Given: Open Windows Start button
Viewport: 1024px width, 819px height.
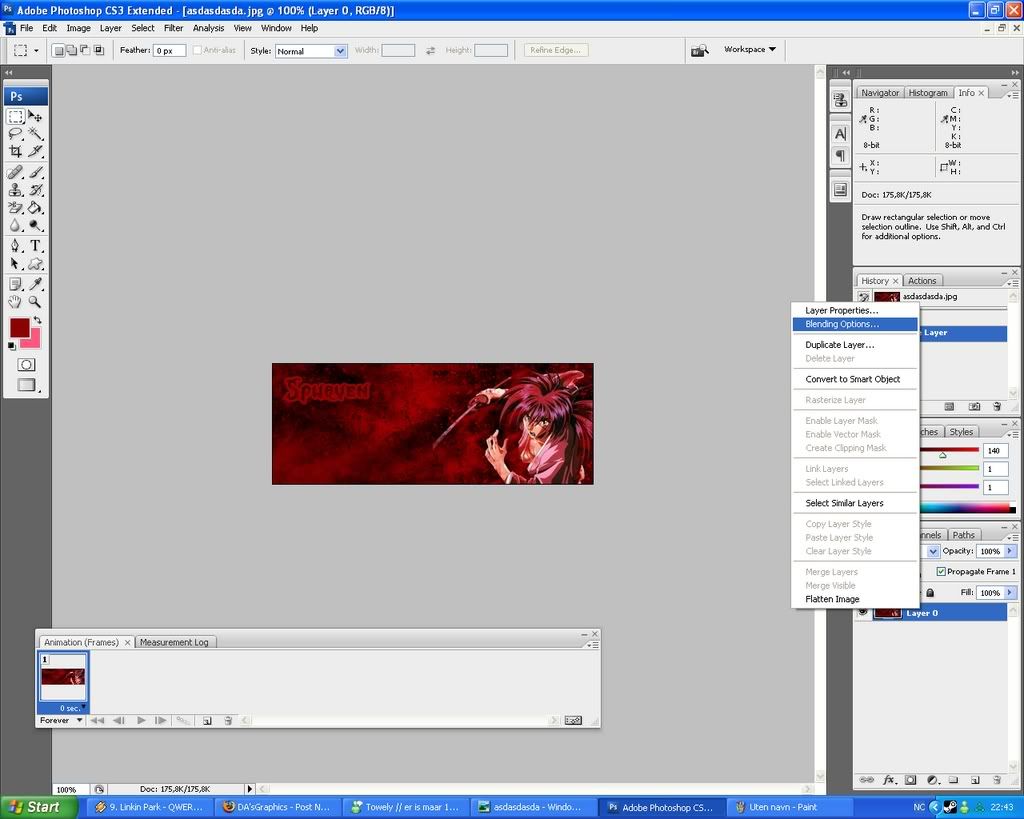Looking at the screenshot, I should (39, 807).
